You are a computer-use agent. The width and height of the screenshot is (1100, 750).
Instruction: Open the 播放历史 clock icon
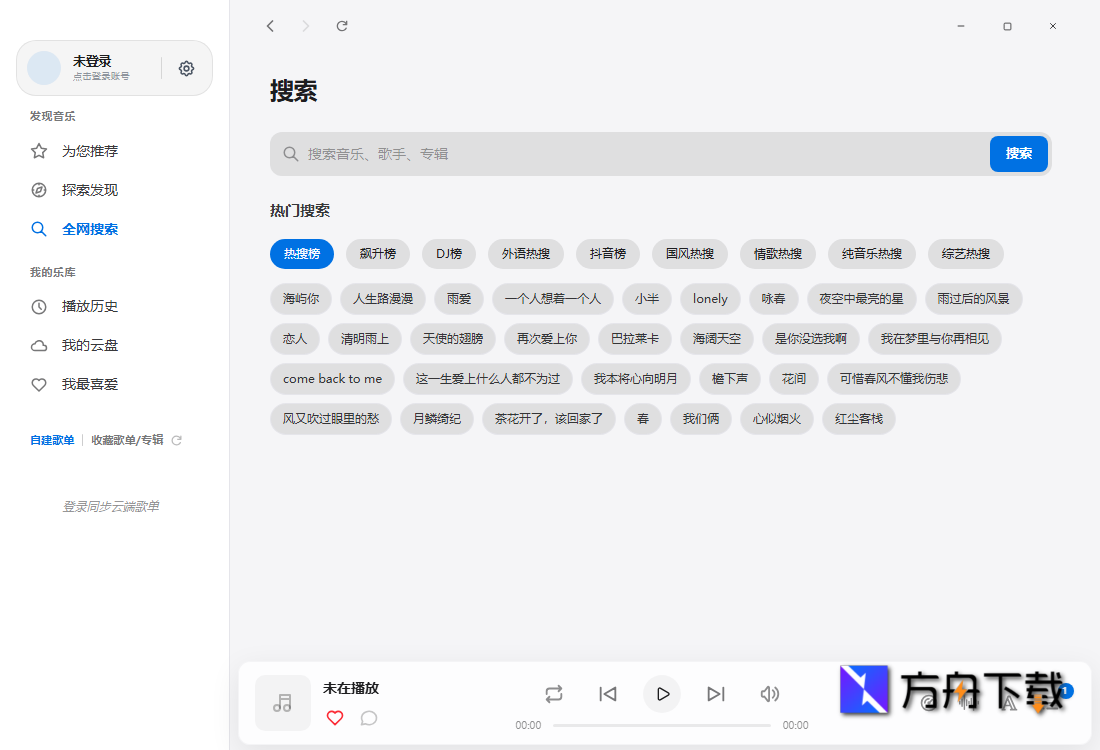tap(38, 306)
